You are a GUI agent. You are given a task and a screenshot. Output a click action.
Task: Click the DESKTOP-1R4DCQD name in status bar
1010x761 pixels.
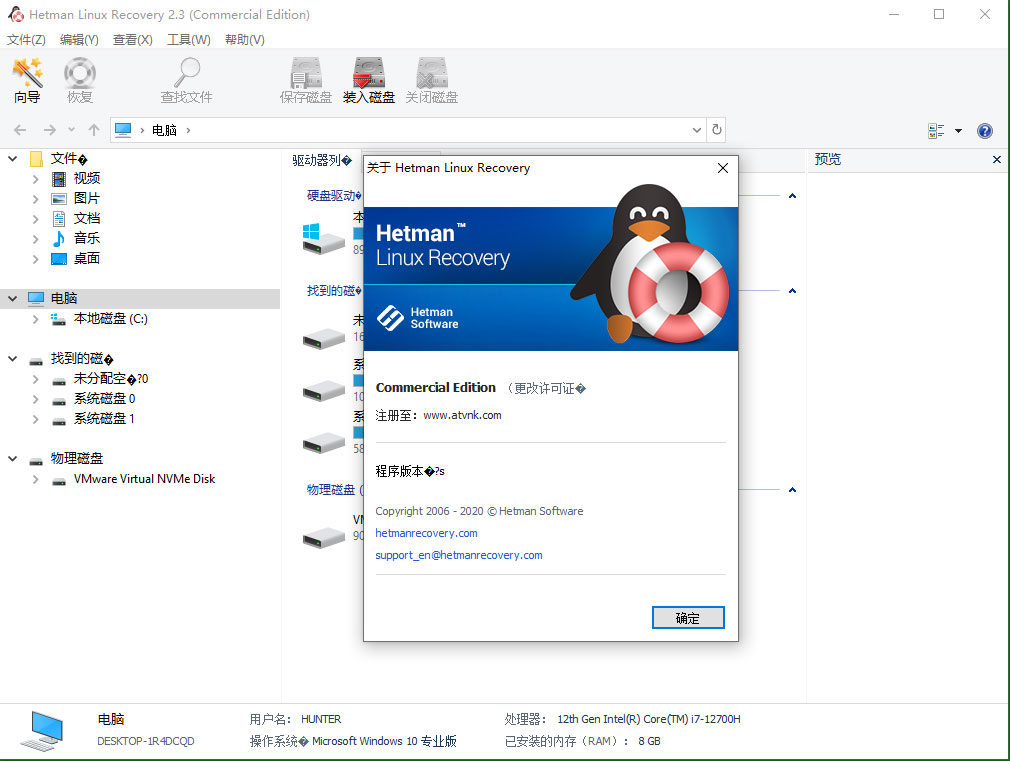coord(146,742)
